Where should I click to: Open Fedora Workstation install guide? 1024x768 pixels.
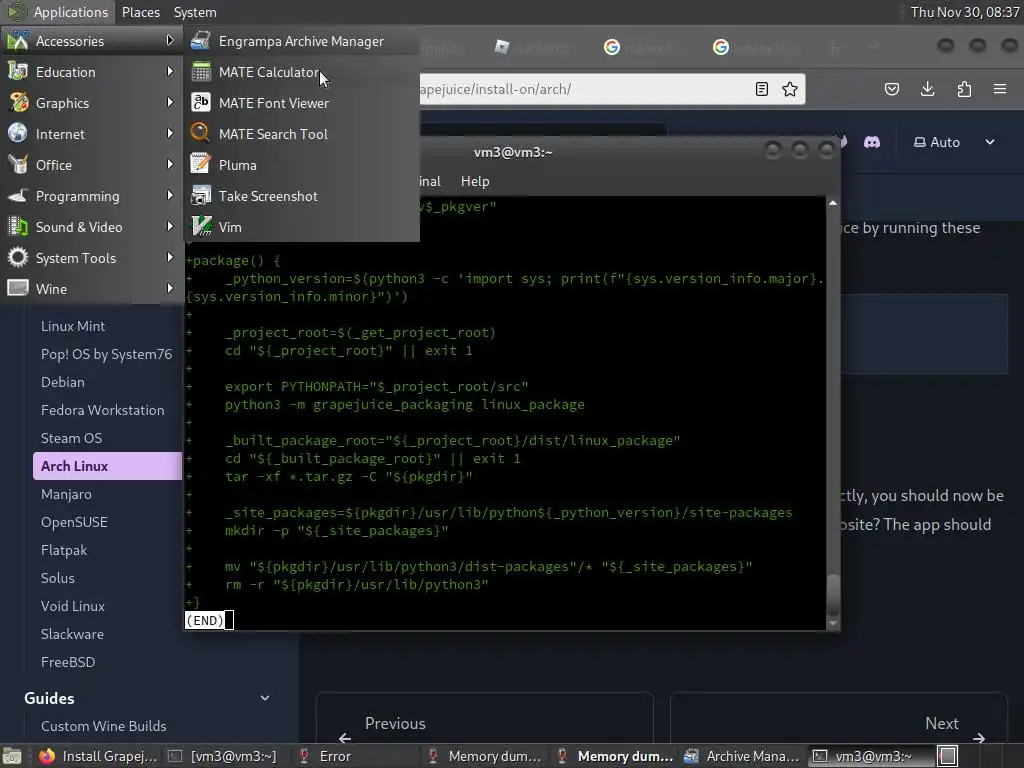(x=103, y=410)
